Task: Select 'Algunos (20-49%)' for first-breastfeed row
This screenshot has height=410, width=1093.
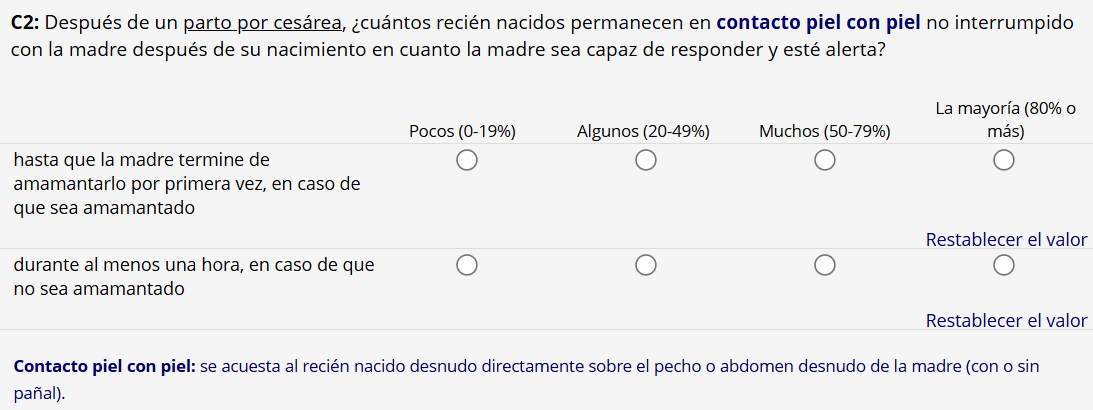Action: [645, 160]
